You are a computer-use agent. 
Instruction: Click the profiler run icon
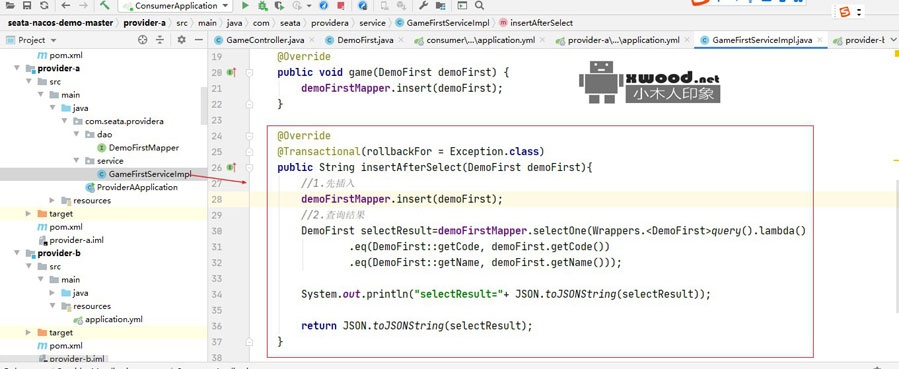pyautogui.click(x=298, y=6)
